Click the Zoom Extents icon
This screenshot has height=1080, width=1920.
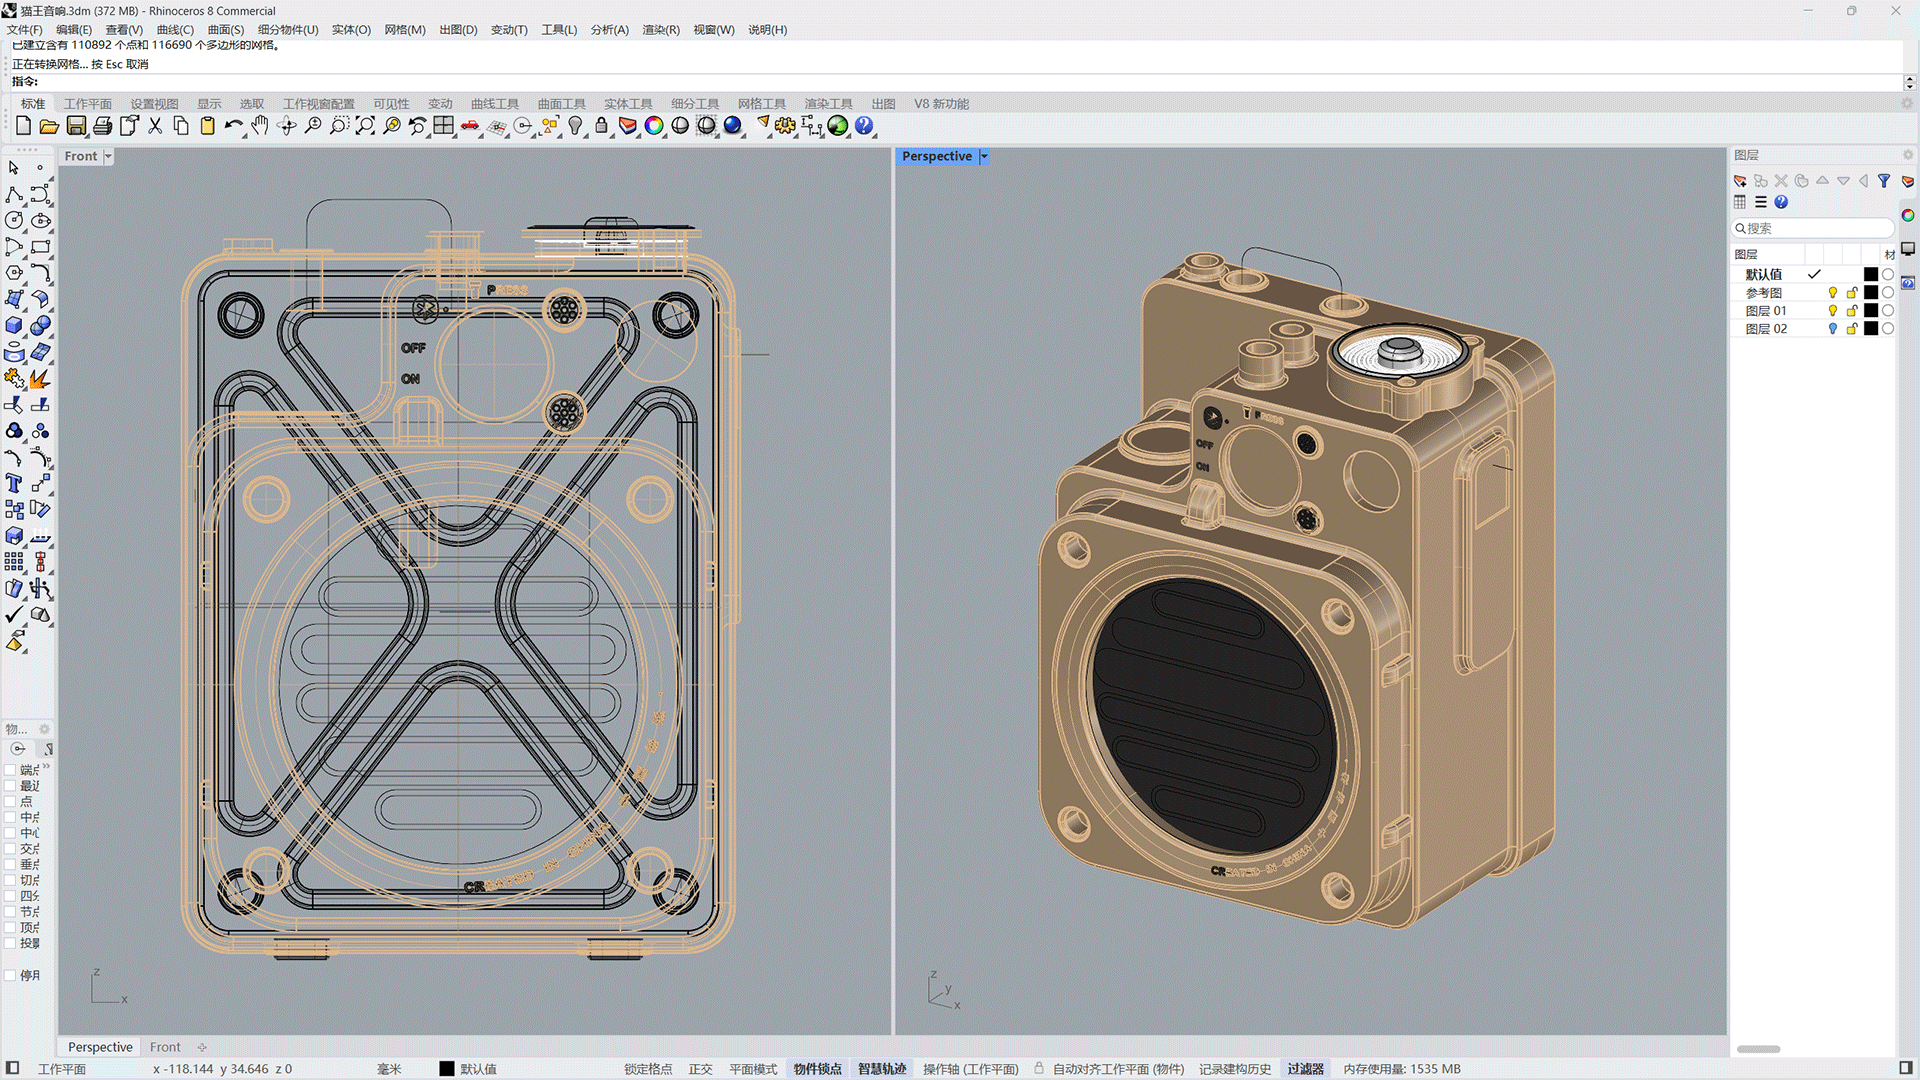tap(365, 126)
